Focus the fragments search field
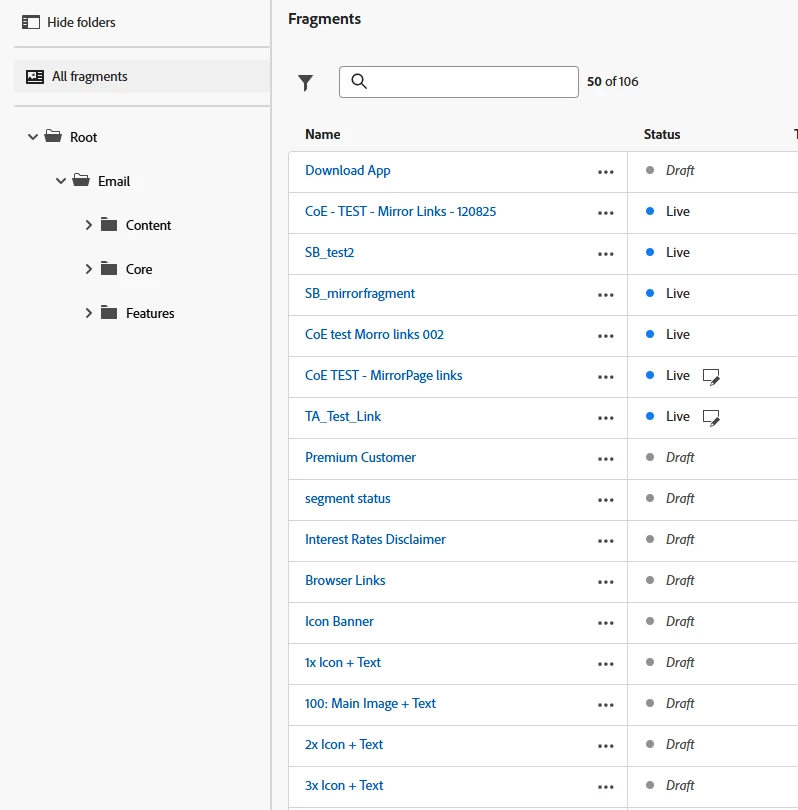 point(470,82)
